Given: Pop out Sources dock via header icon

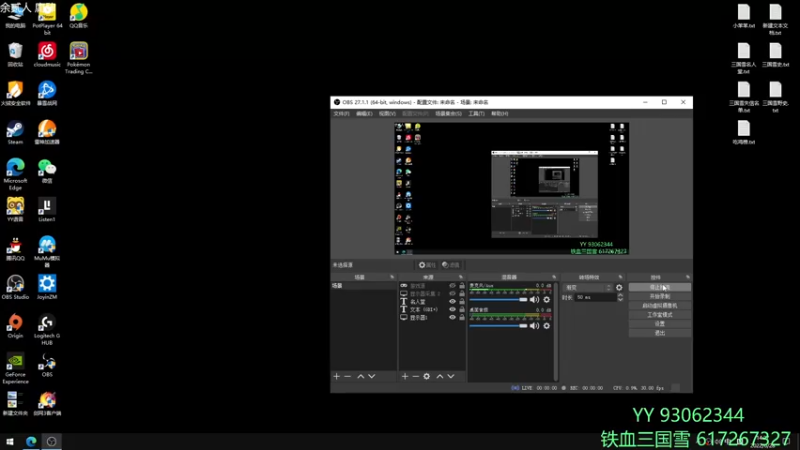Looking at the screenshot, I should coord(460,277).
